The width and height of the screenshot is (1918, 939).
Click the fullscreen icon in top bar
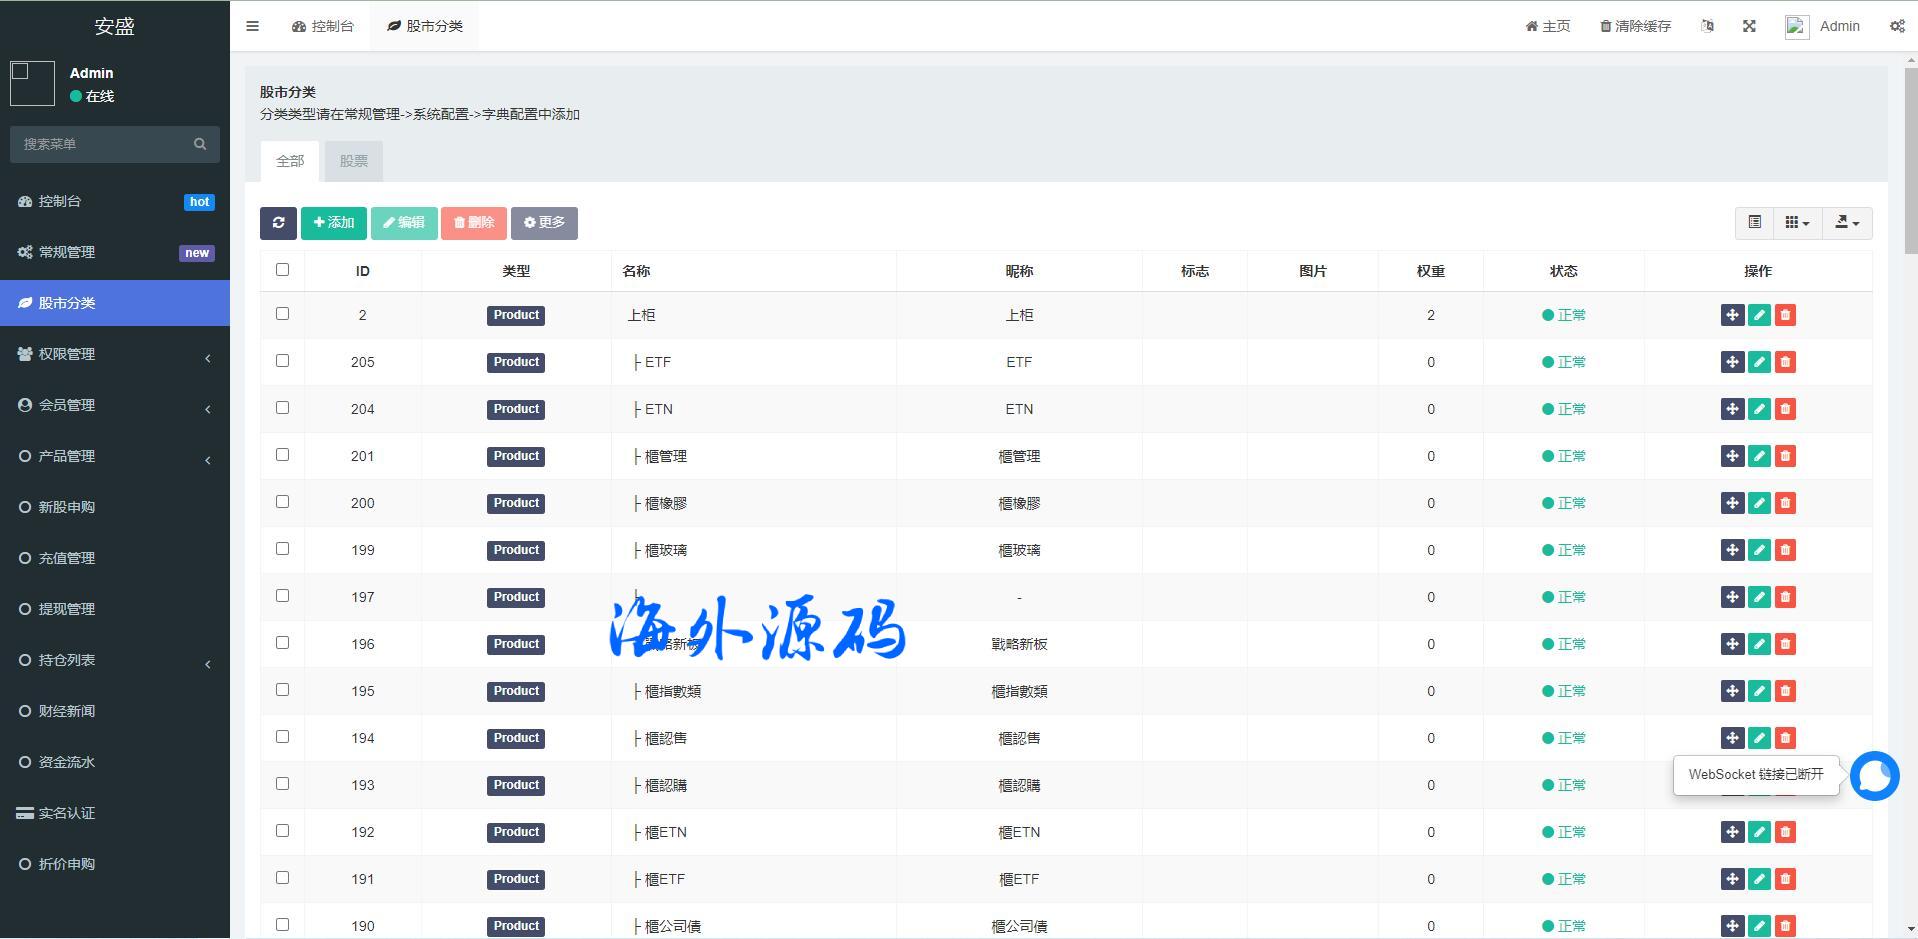pyautogui.click(x=1749, y=27)
